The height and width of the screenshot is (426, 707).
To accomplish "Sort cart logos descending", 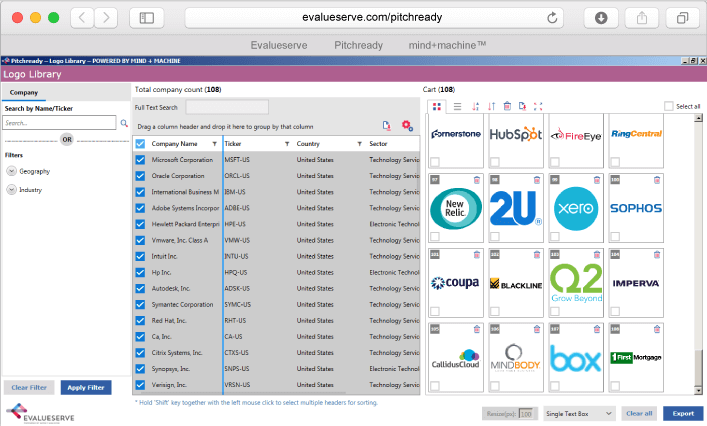I will [491, 106].
